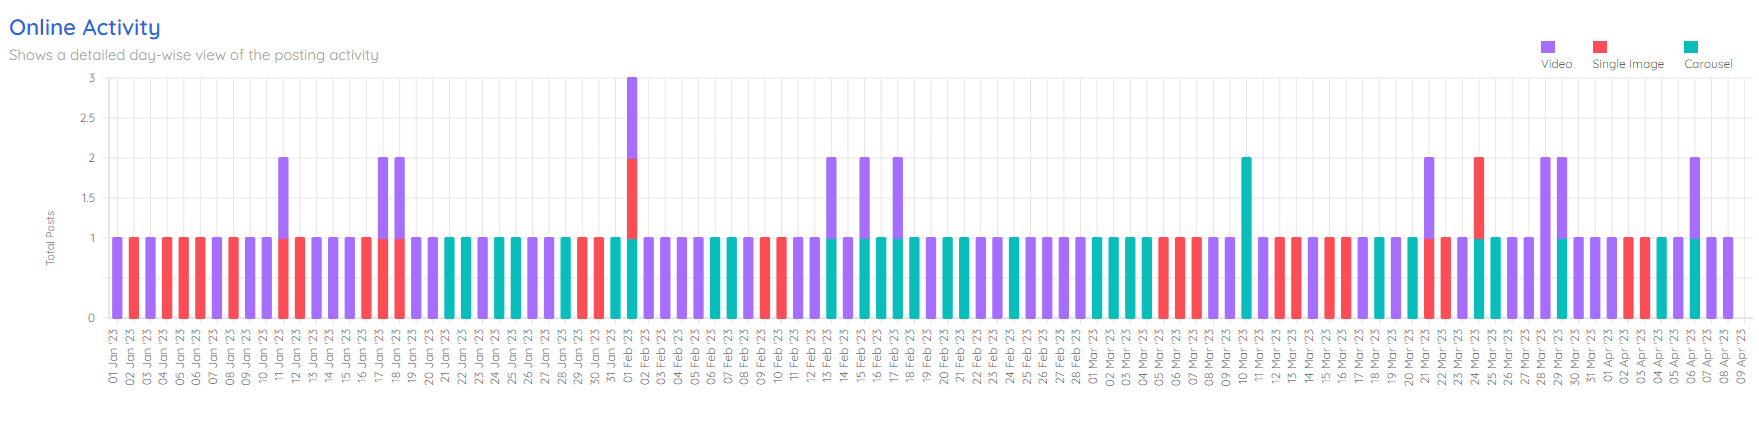This screenshot has height=428, width=1759.
Task: Select the purple top segment of the 11 Jan bar
Action: coord(283,198)
